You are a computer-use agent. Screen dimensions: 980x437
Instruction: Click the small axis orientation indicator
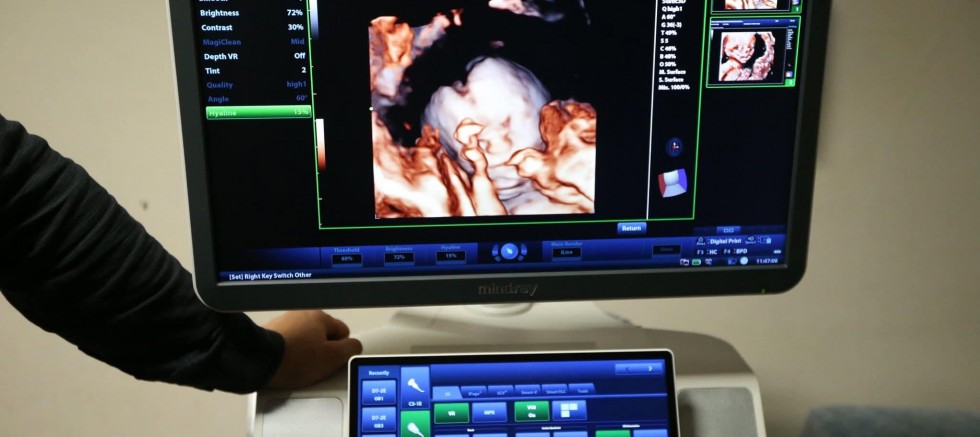coord(674,146)
